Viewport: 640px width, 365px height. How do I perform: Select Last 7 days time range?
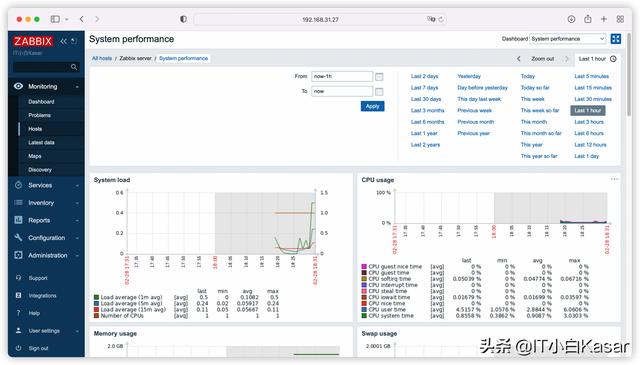pos(424,88)
